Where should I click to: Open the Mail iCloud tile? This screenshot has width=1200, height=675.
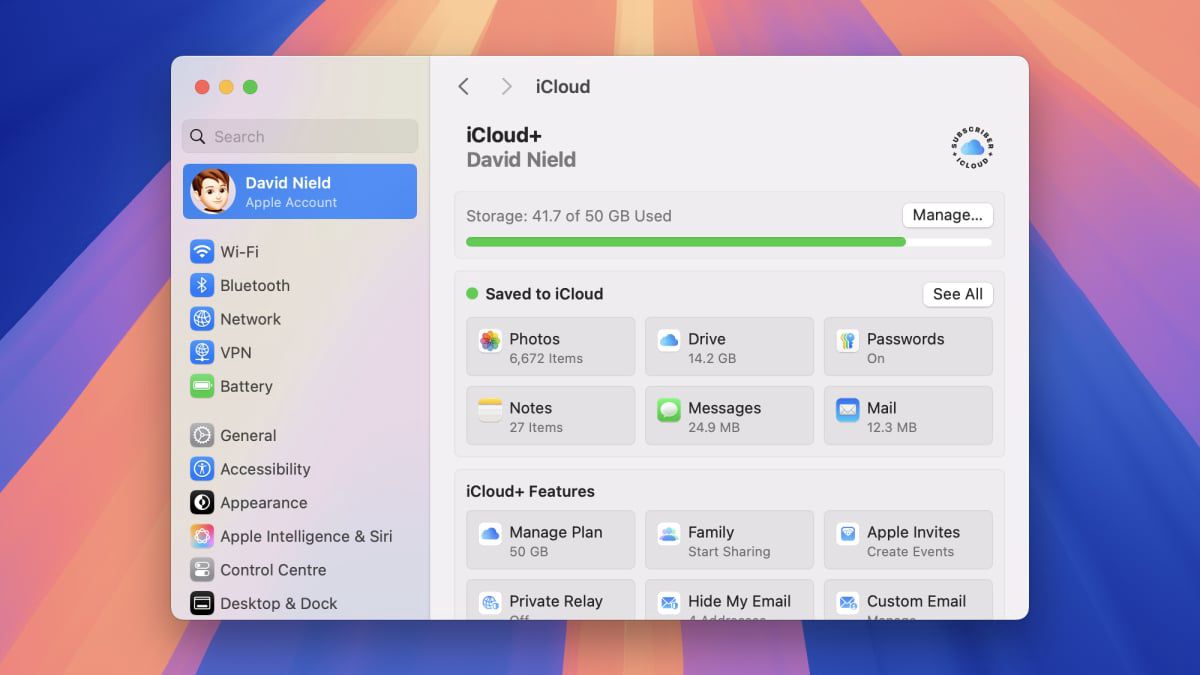point(908,416)
